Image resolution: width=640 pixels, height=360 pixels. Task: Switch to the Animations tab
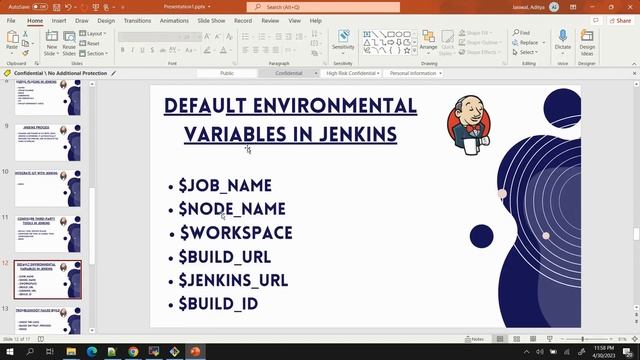pyautogui.click(x=174, y=20)
